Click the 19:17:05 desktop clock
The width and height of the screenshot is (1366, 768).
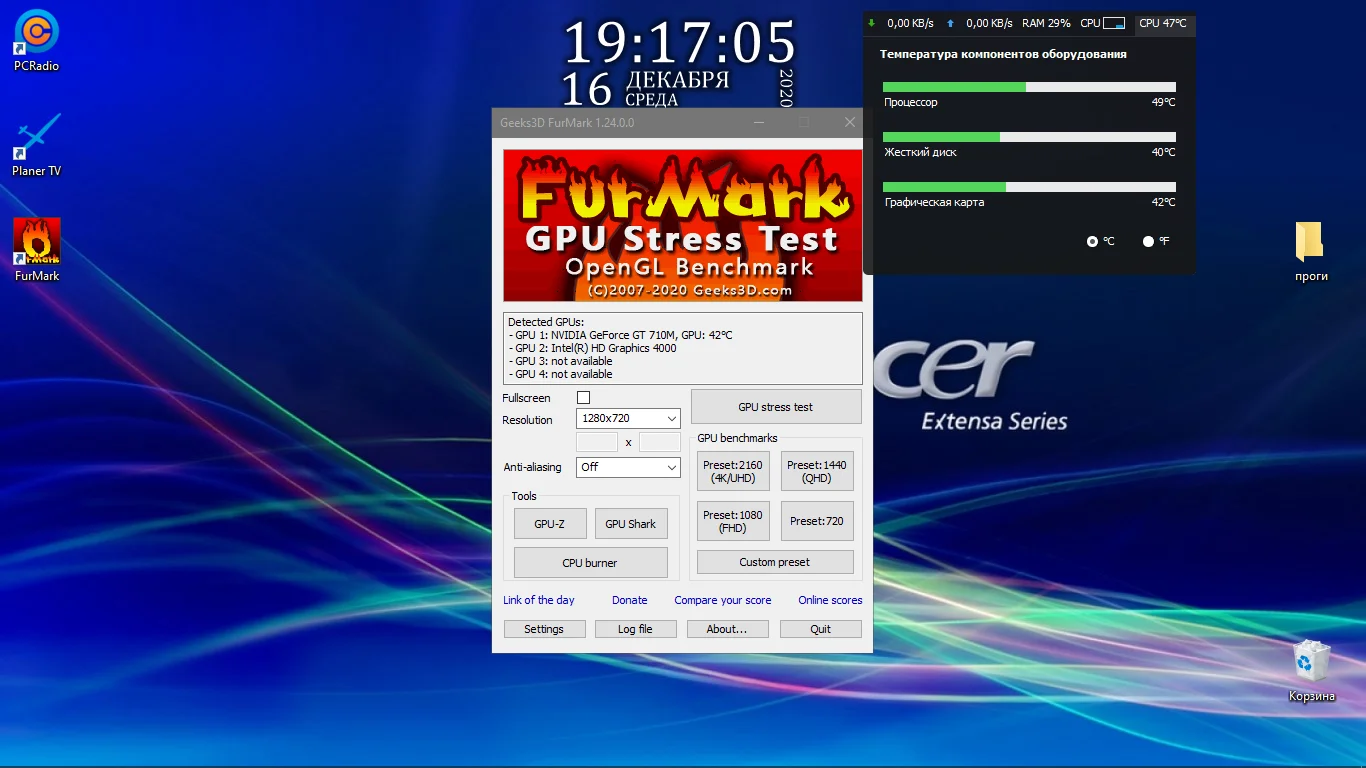click(680, 43)
